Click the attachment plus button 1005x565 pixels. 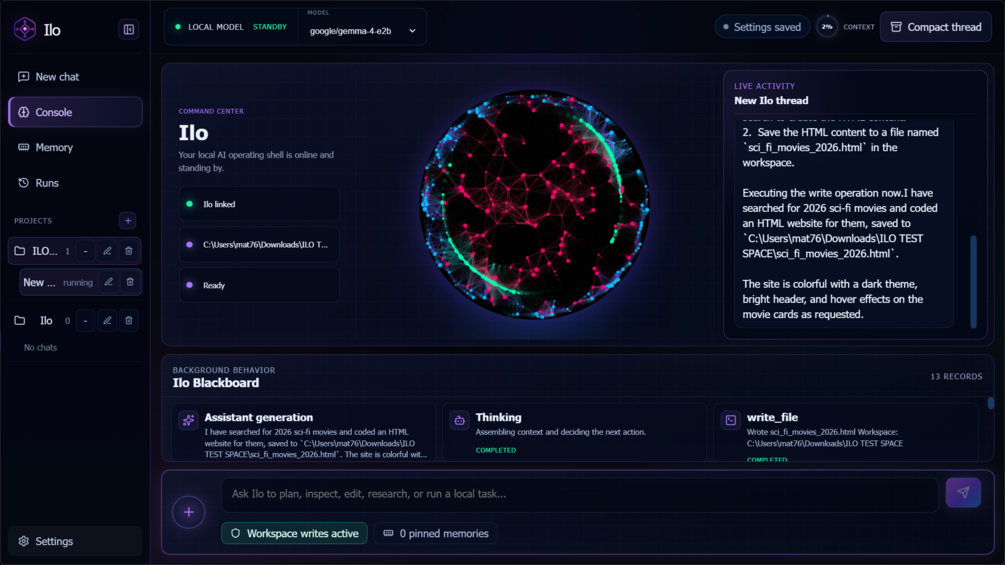tap(188, 512)
